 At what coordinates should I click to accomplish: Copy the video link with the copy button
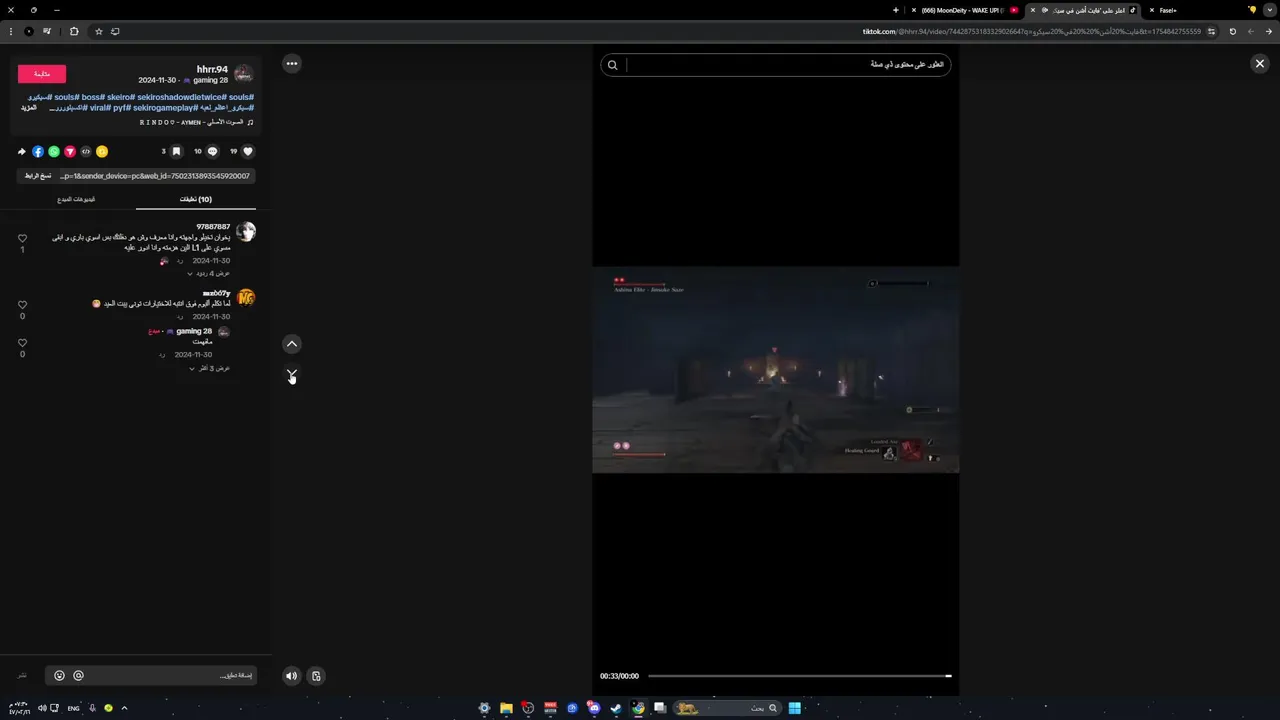coord(38,176)
